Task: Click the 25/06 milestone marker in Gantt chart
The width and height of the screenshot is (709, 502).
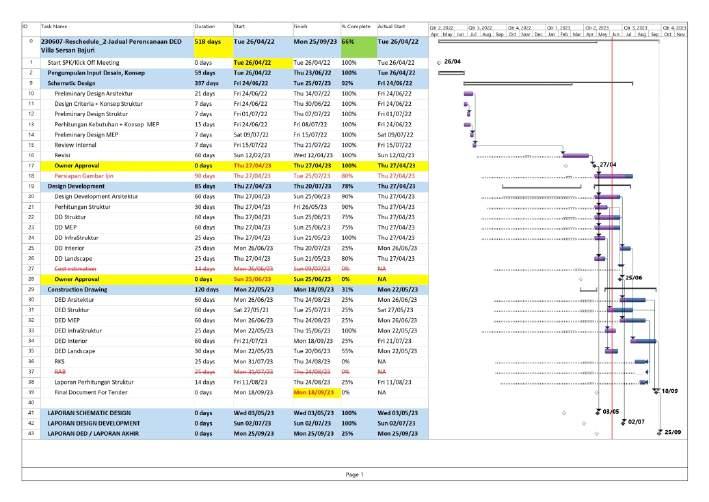Action: pyautogui.click(x=621, y=279)
